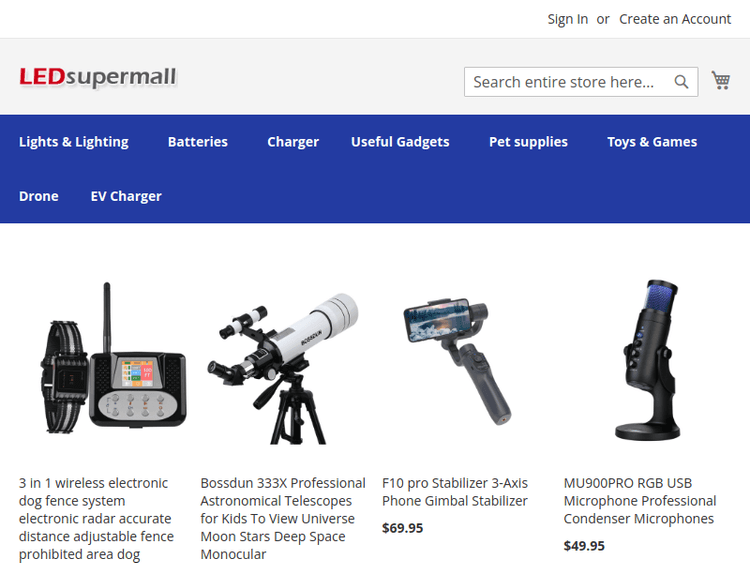Open the Useful Gadgets category
750x563 pixels.
pyautogui.click(x=400, y=142)
